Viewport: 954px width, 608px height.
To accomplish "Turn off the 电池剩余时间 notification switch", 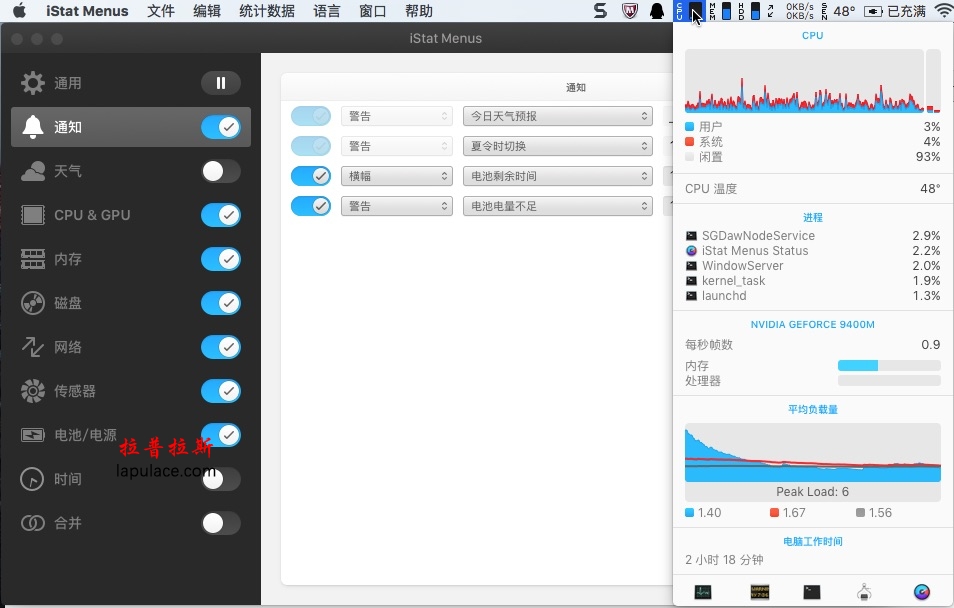I will 311,176.
